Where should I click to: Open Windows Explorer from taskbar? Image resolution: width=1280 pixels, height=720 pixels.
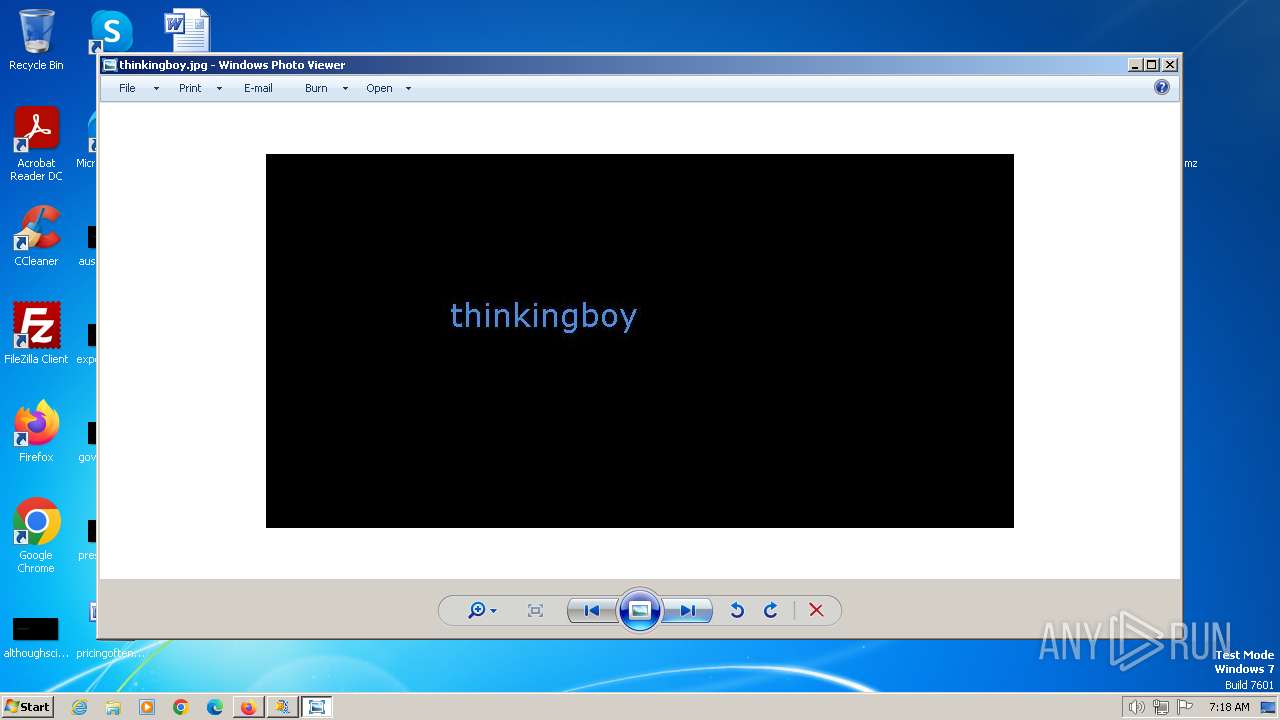[x=113, y=707]
